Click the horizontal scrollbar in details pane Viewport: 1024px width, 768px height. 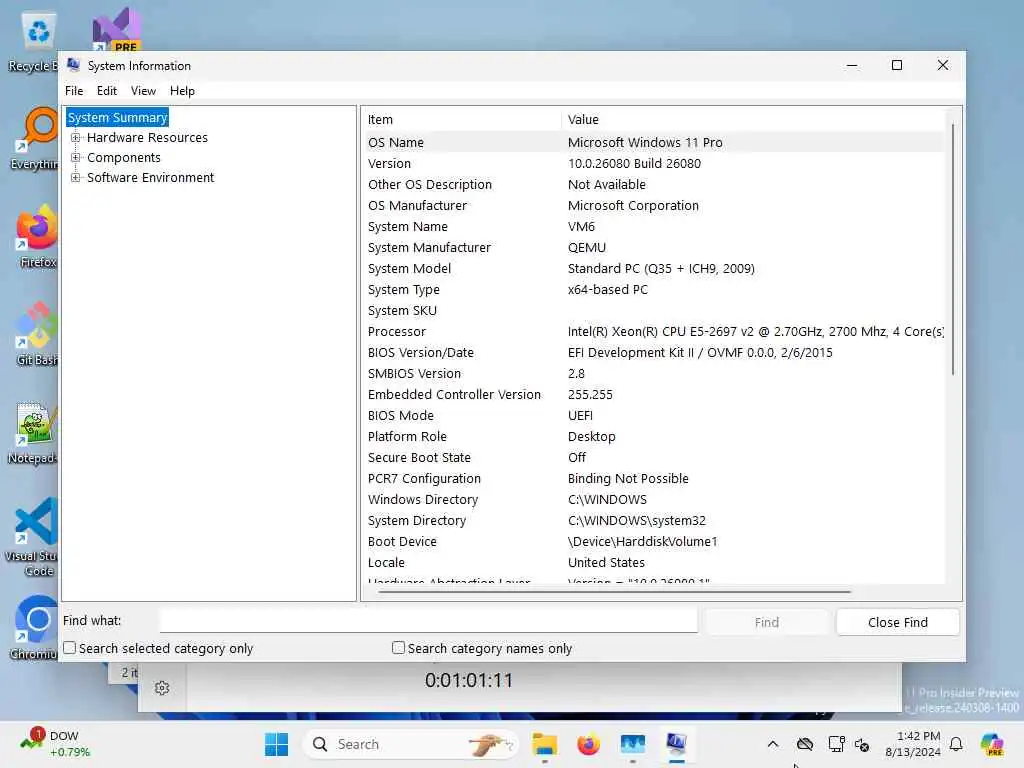tap(614, 592)
